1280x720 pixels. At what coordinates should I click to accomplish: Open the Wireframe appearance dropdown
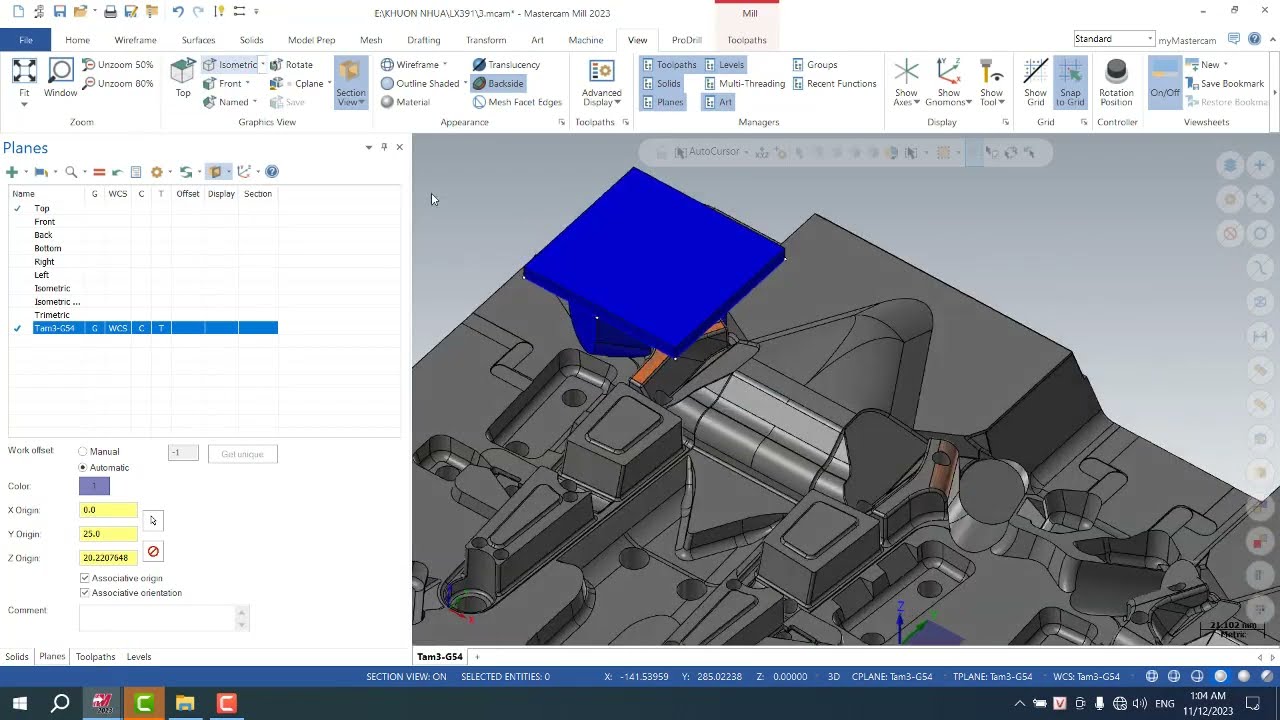pyautogui.click(x=445, y=65)
